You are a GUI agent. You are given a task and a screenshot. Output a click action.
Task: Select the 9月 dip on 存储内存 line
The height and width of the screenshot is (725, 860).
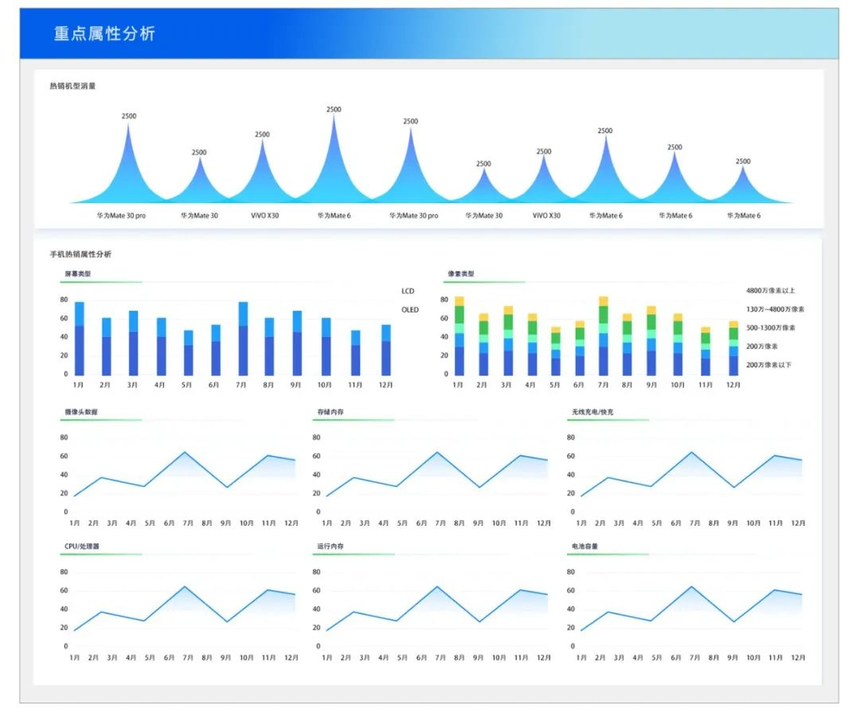click(480, 488)
